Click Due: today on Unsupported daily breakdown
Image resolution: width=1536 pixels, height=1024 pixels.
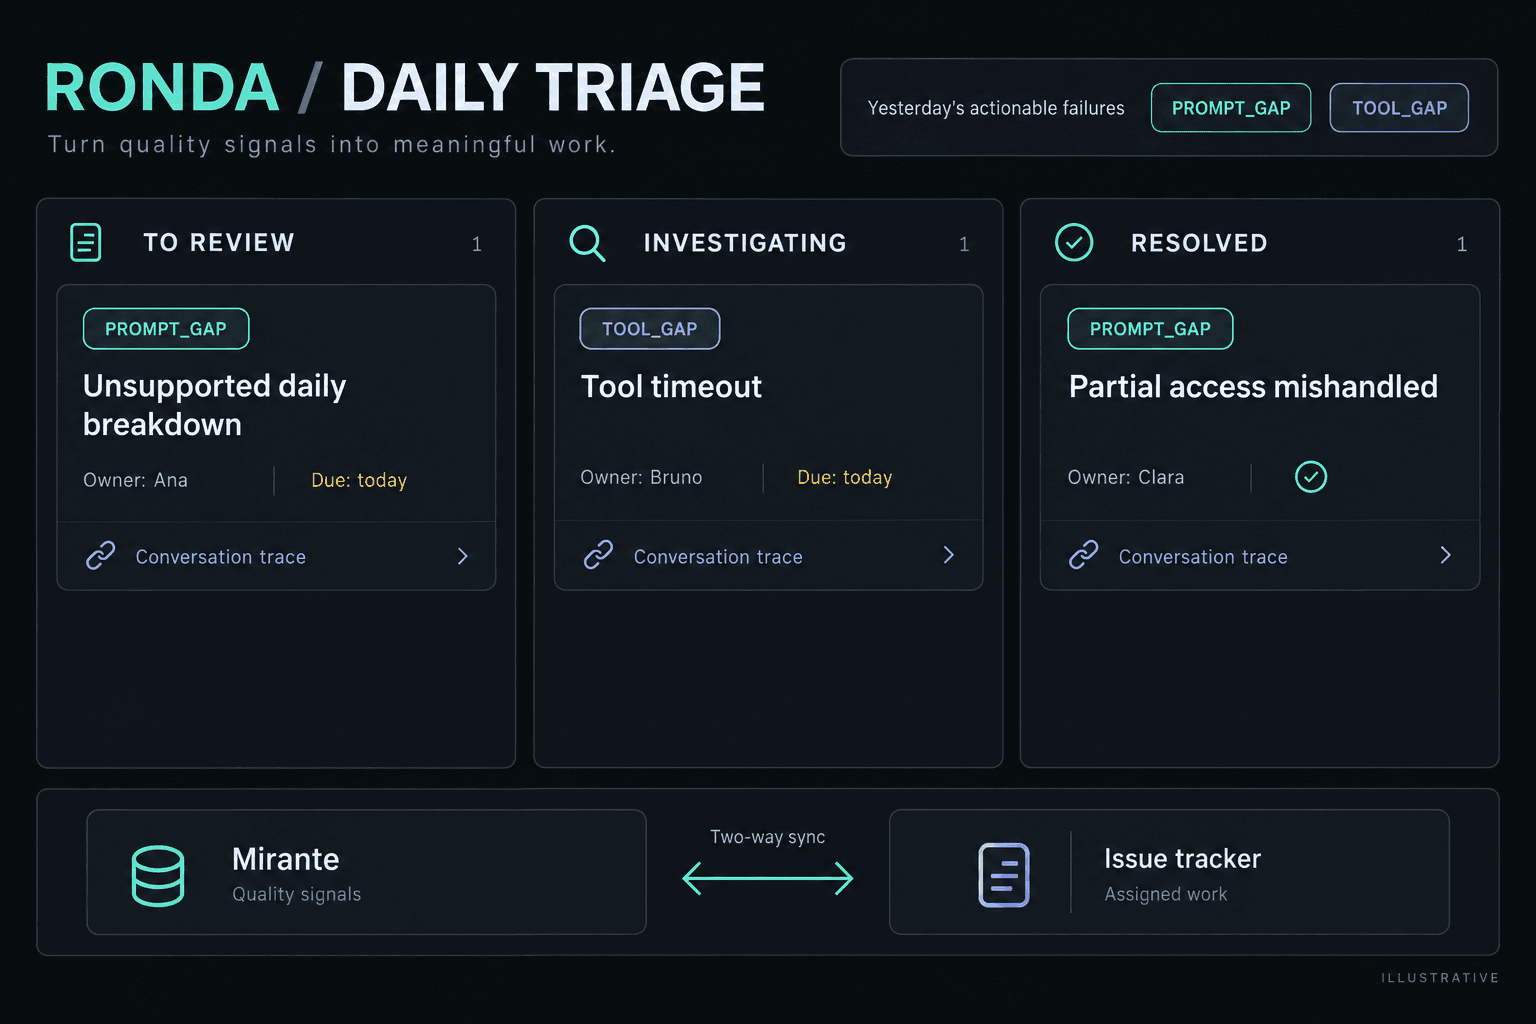pos(359,480)
